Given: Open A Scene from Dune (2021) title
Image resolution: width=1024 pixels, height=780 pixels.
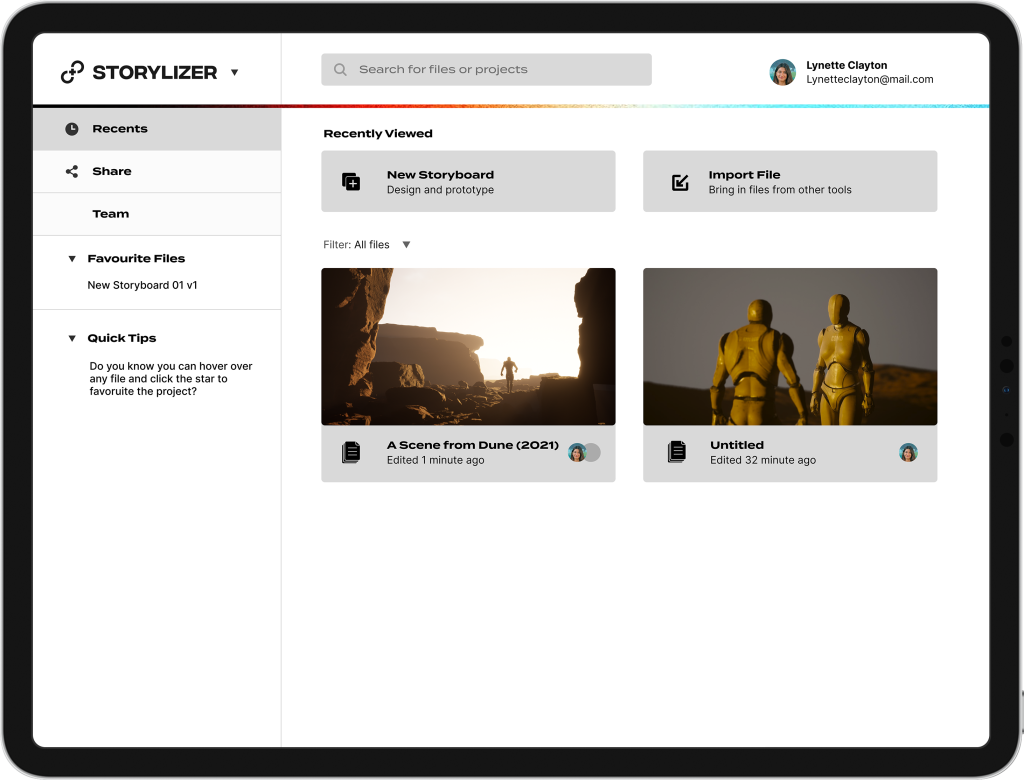Looking at the screenshot, I should click(x=473, y=445).
